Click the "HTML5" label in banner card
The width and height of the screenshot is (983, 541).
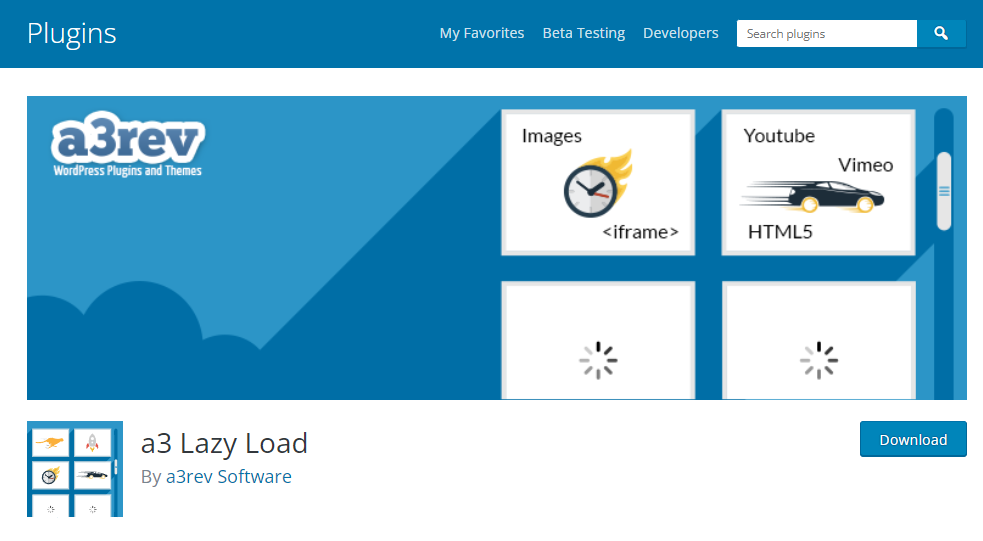pos(780,232)
